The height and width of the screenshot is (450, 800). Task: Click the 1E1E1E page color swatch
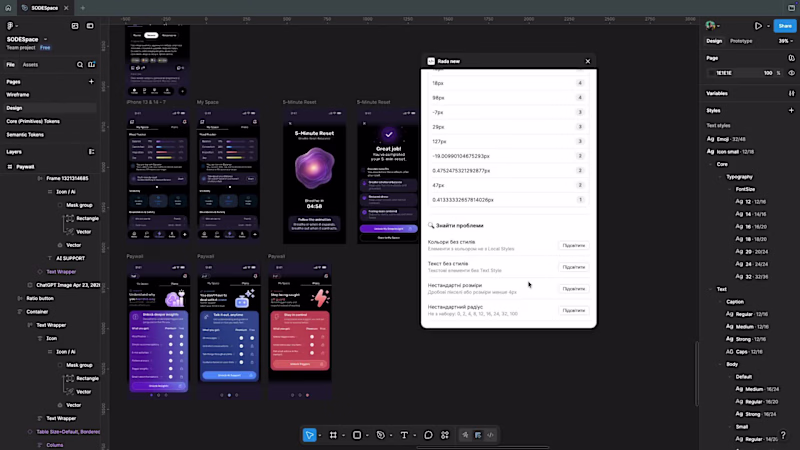[712, 73]
